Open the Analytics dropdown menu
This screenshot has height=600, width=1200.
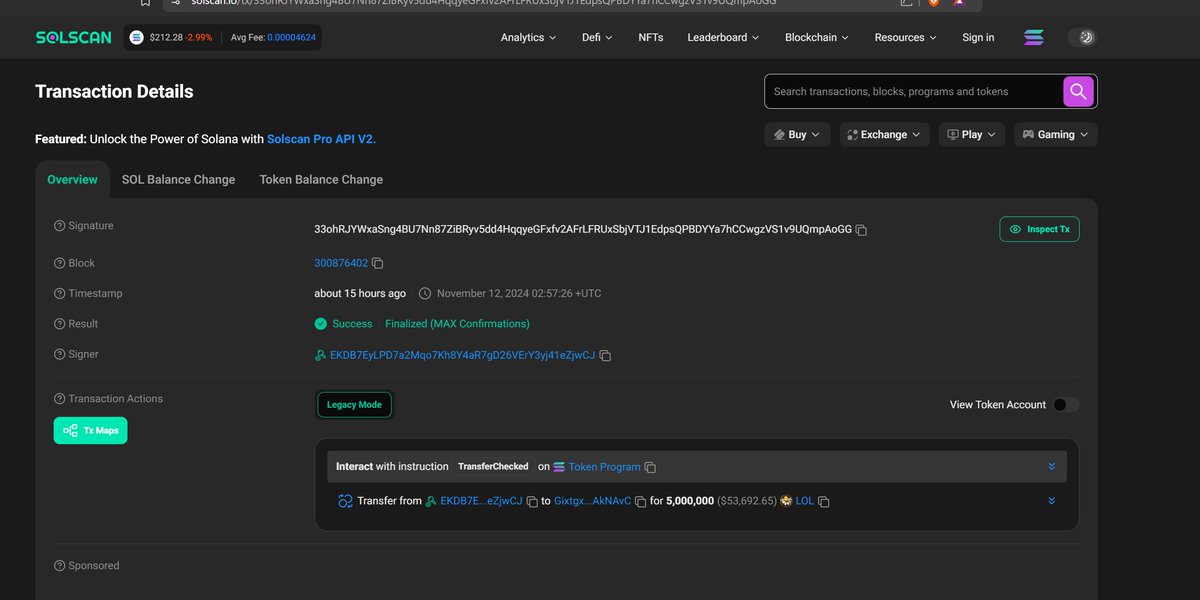click(x=529, y=38)
